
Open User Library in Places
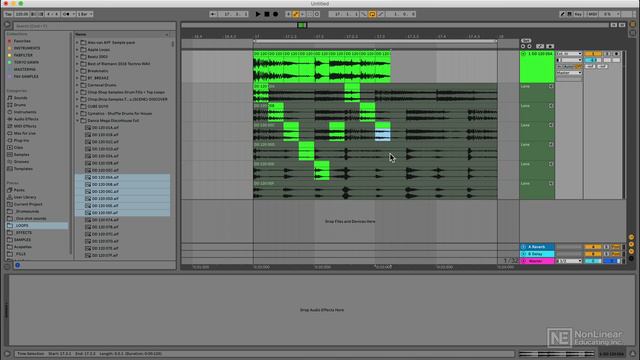[x=24, y=197]
